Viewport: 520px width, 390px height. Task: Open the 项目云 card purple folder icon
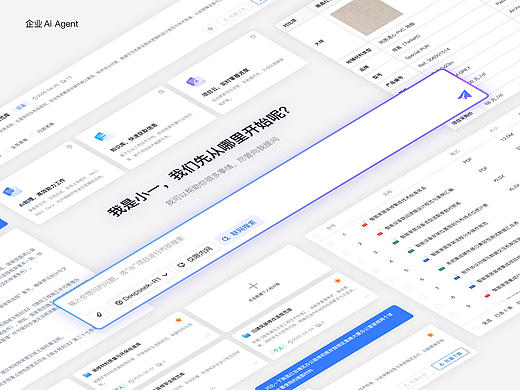[196, 81]
